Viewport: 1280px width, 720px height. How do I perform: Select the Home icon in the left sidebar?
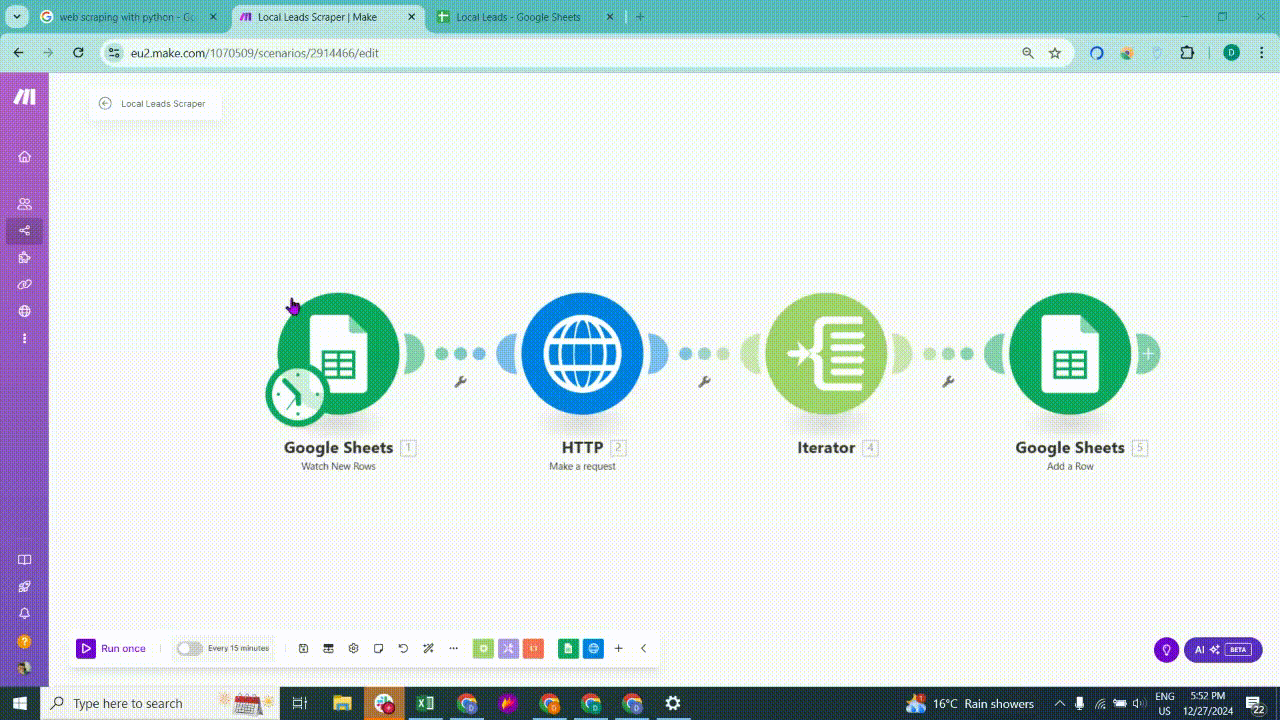[24, 156]
